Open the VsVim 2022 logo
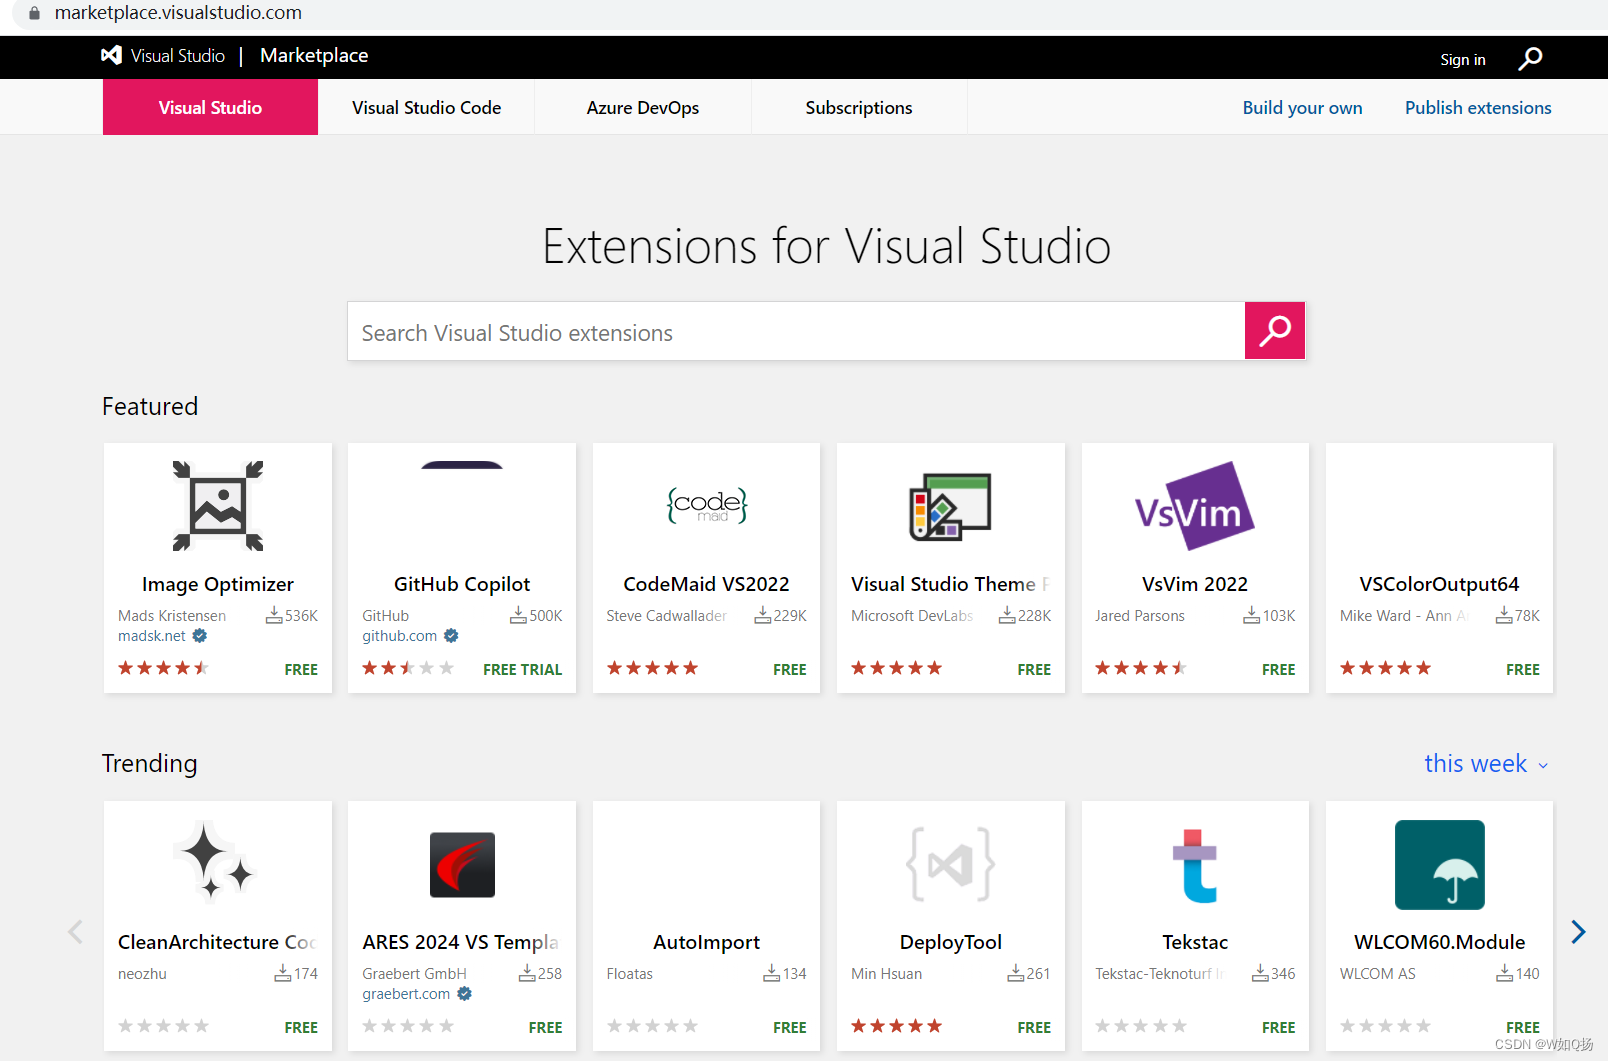 1194,506
